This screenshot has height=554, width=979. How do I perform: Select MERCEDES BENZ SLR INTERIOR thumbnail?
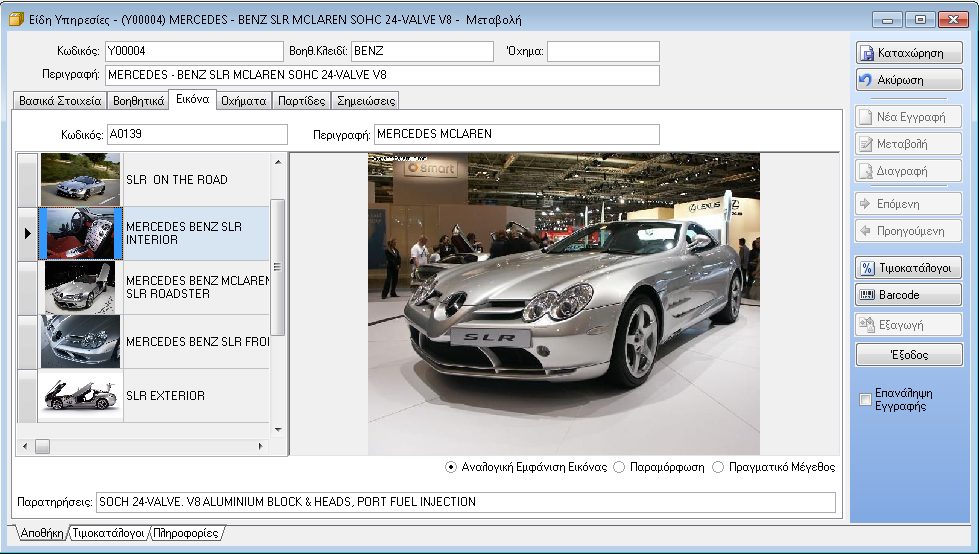coord(81,234)
